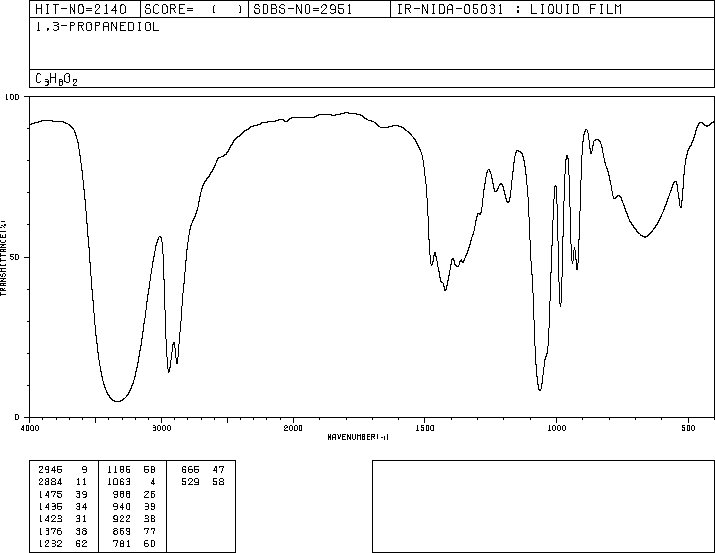Select the 1423 peak table entry

point(63,519)
